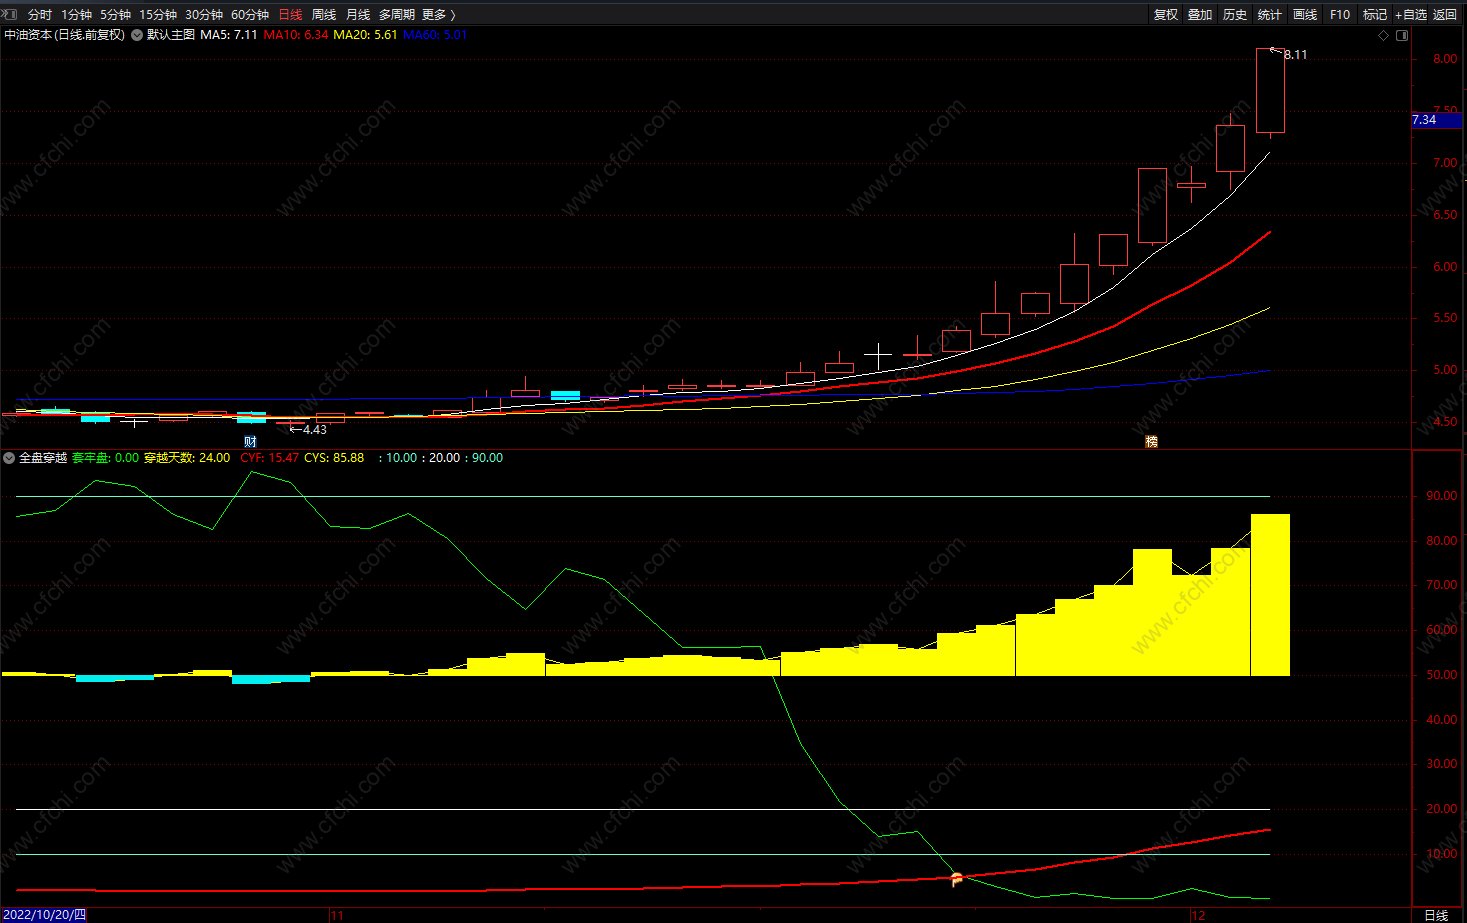Screen dimensions: 1467x923
Task: Click the 8.11 high price label
Action: click(1295, 55)
